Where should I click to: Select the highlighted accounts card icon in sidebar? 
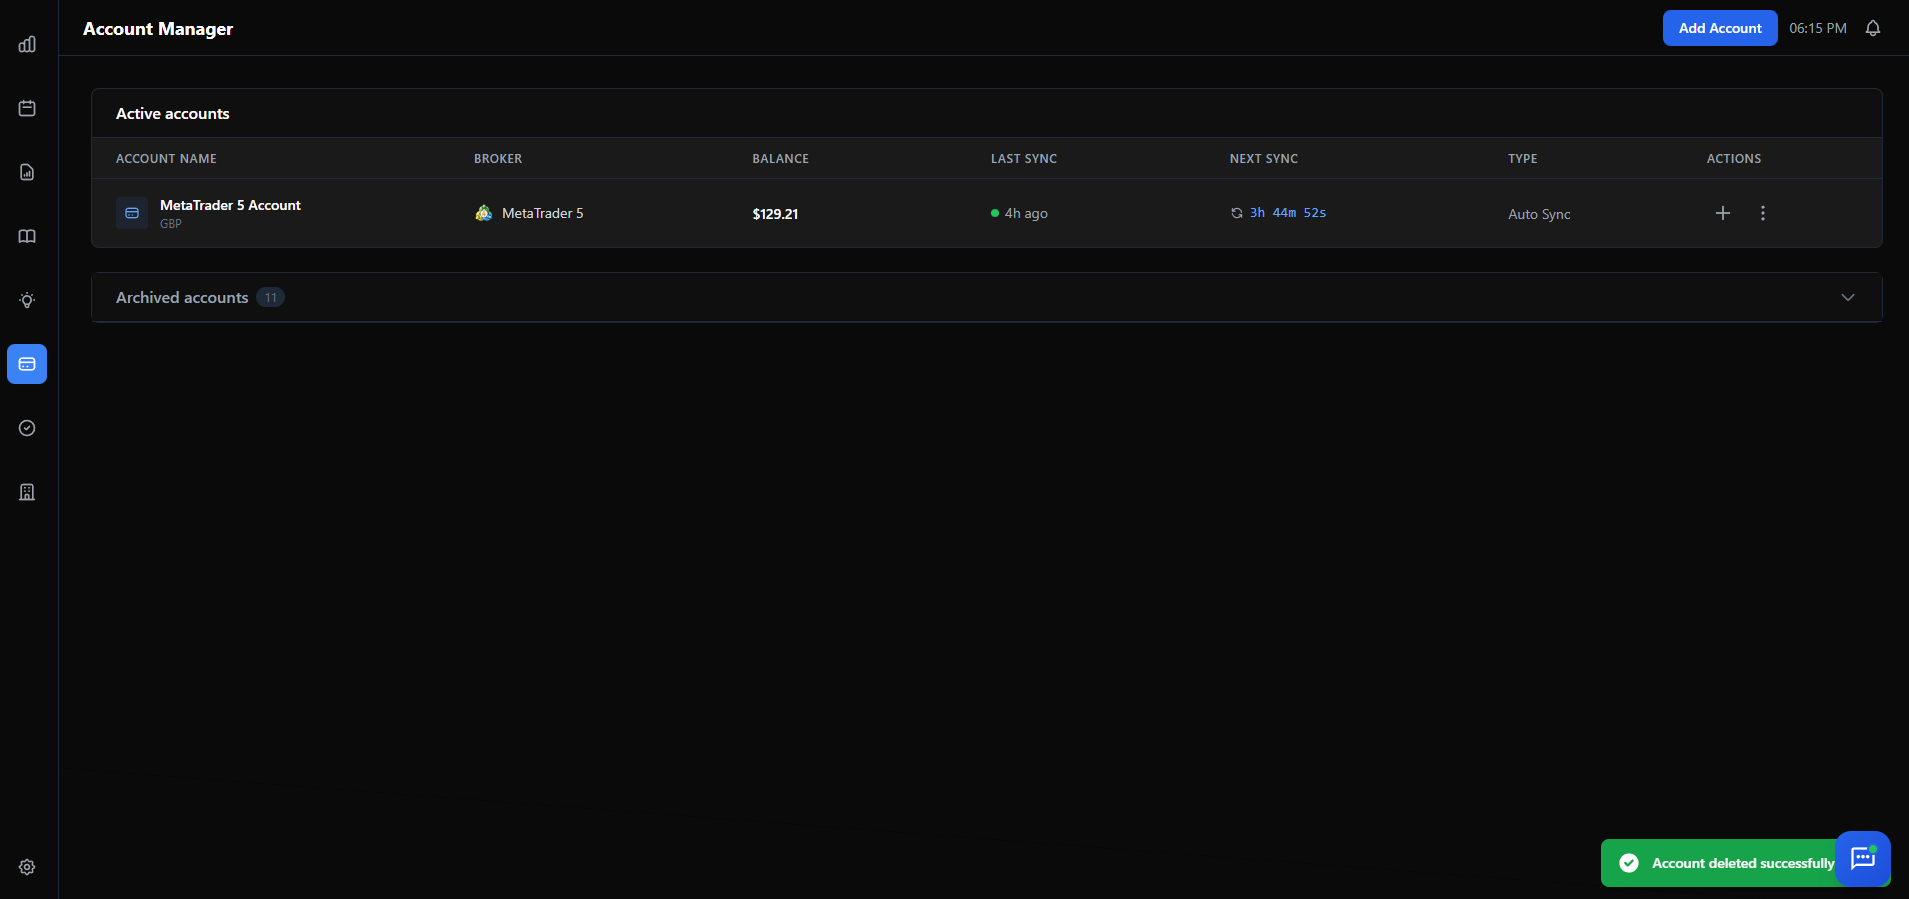tap(27, 364)
